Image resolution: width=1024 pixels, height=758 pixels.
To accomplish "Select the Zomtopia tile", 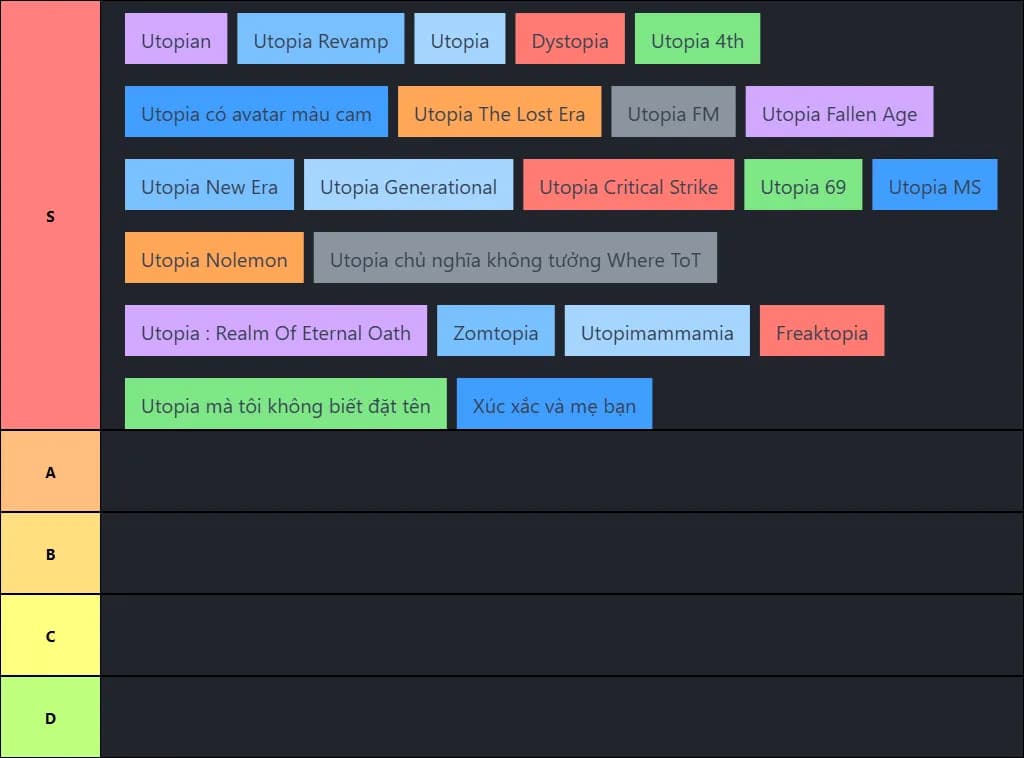I will tap(495, 331).
